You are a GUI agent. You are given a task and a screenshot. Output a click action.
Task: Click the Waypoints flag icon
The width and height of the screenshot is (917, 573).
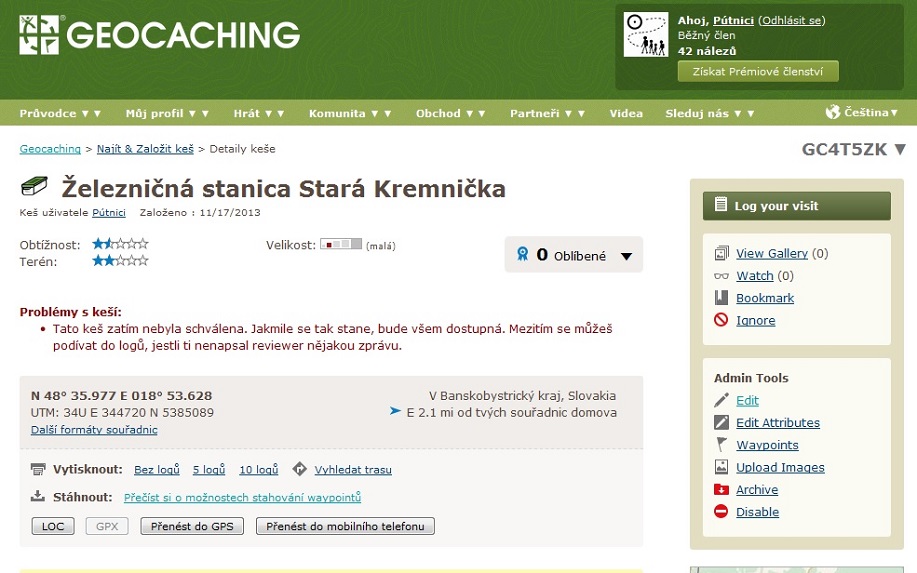coord(721,445)
